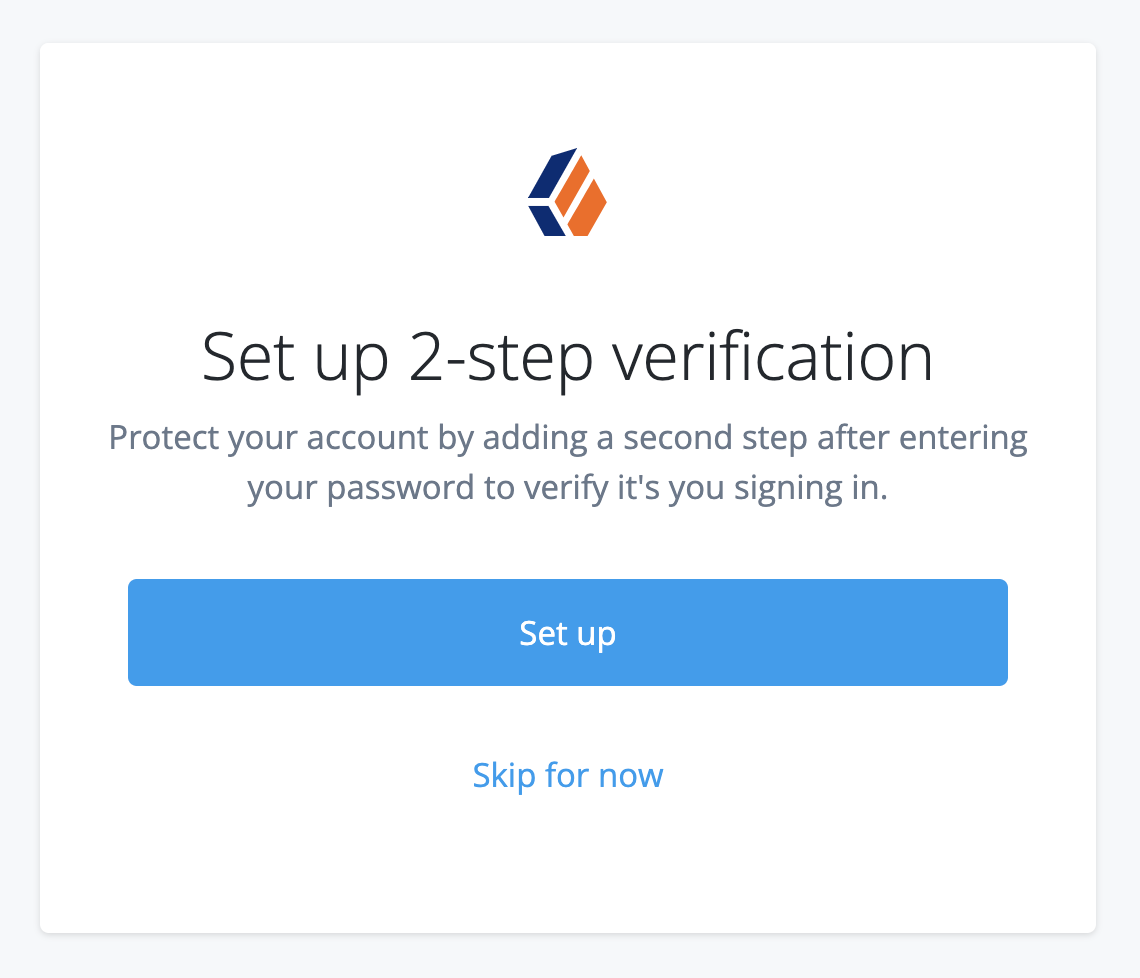The image size is (1140, 978).
Task: Select the protection description text
Action: point(568,462)
